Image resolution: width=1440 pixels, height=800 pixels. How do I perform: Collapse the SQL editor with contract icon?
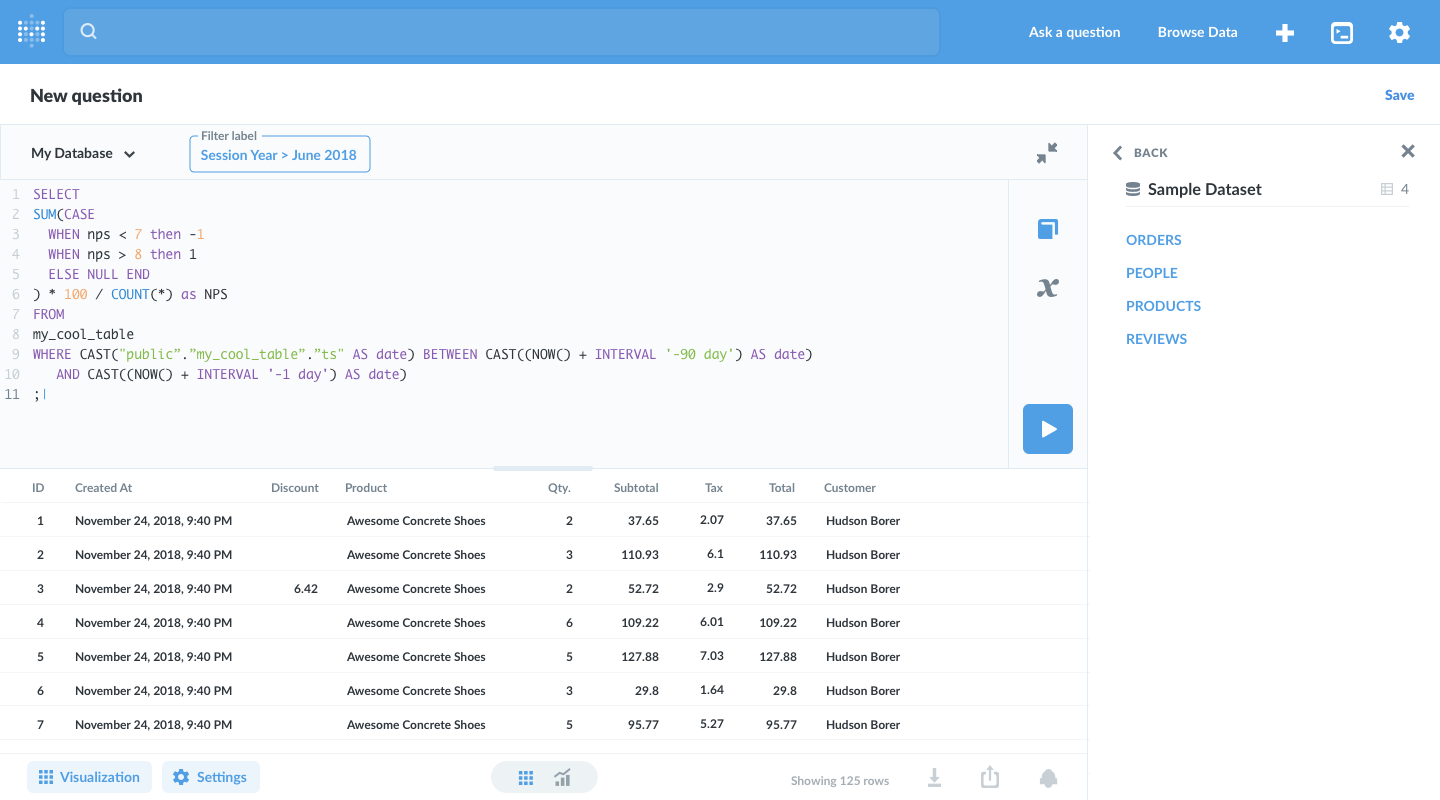pos(1047,153)
